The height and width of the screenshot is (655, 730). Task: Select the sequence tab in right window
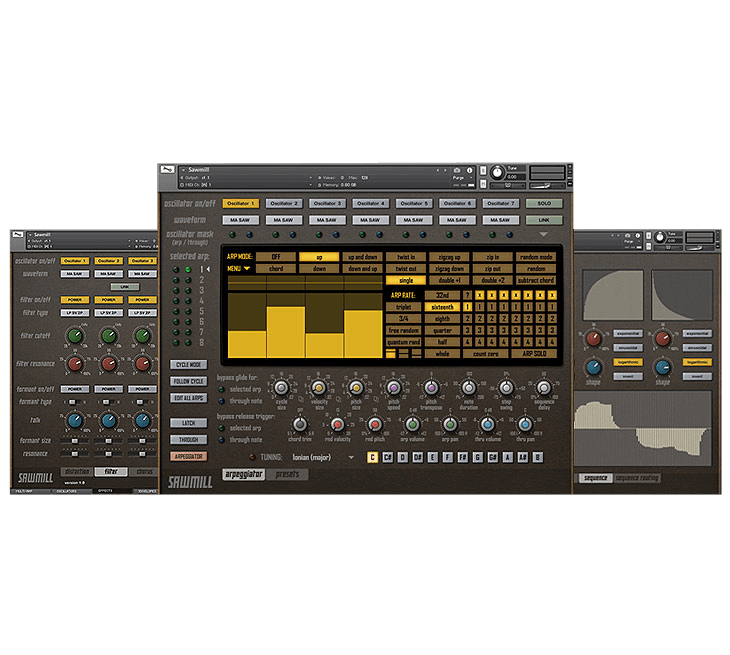pyautogui.click(x=595, y=478)
